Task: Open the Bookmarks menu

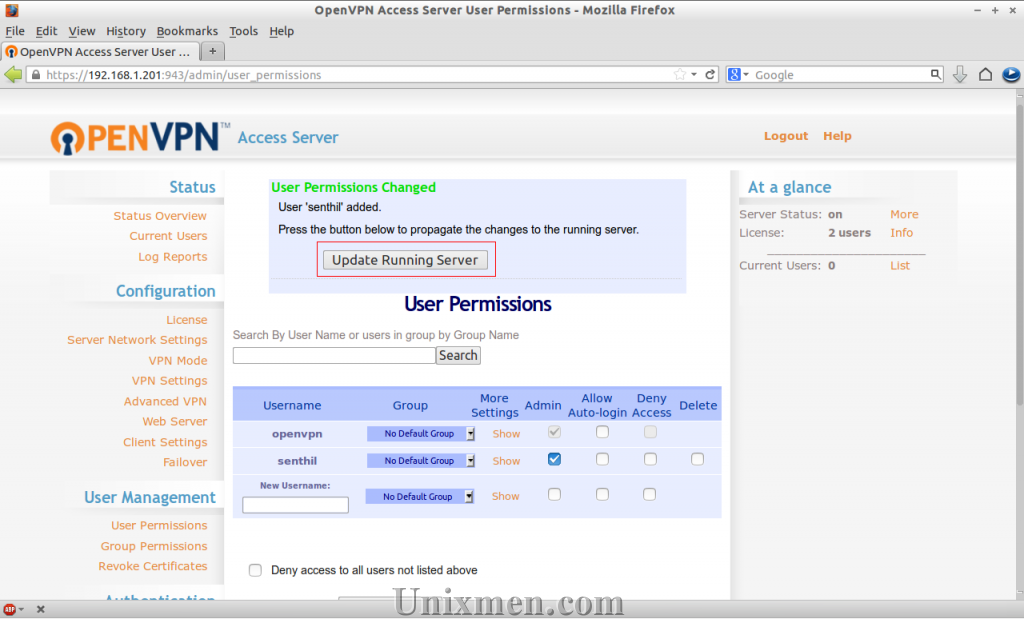Action: 187,31
